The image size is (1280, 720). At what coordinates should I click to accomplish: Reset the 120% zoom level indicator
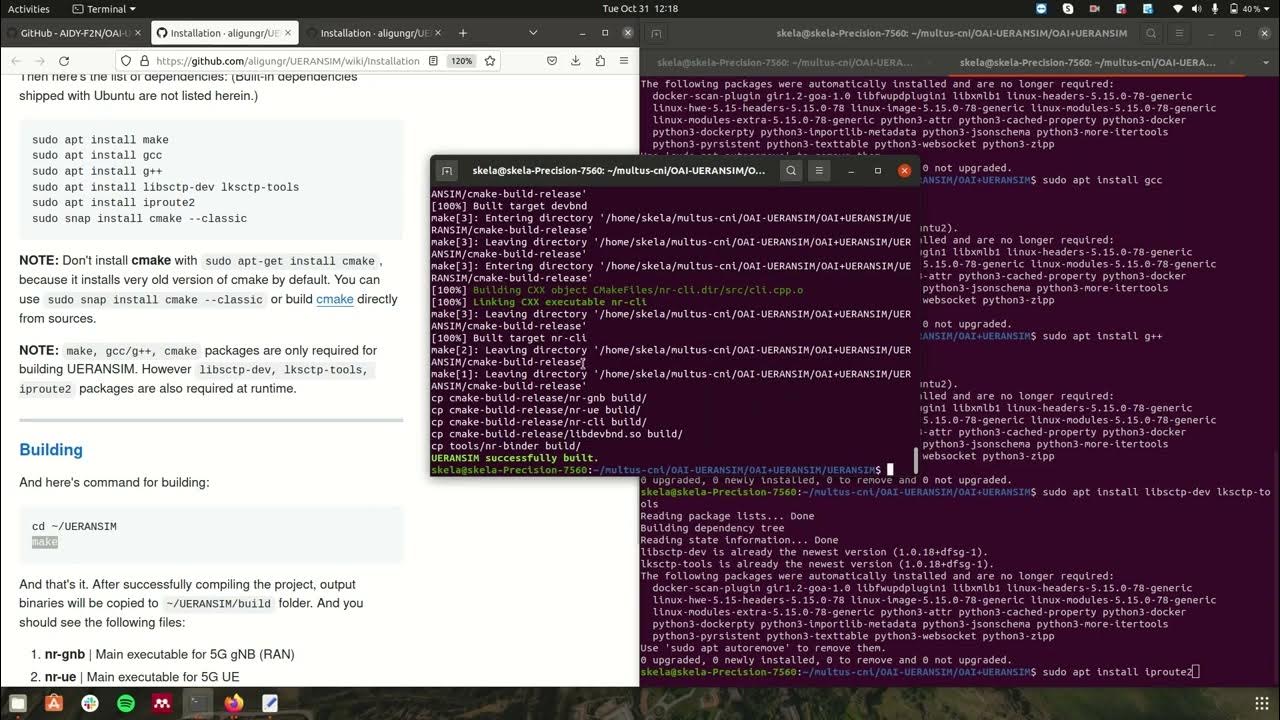click(x=461, y=60)
